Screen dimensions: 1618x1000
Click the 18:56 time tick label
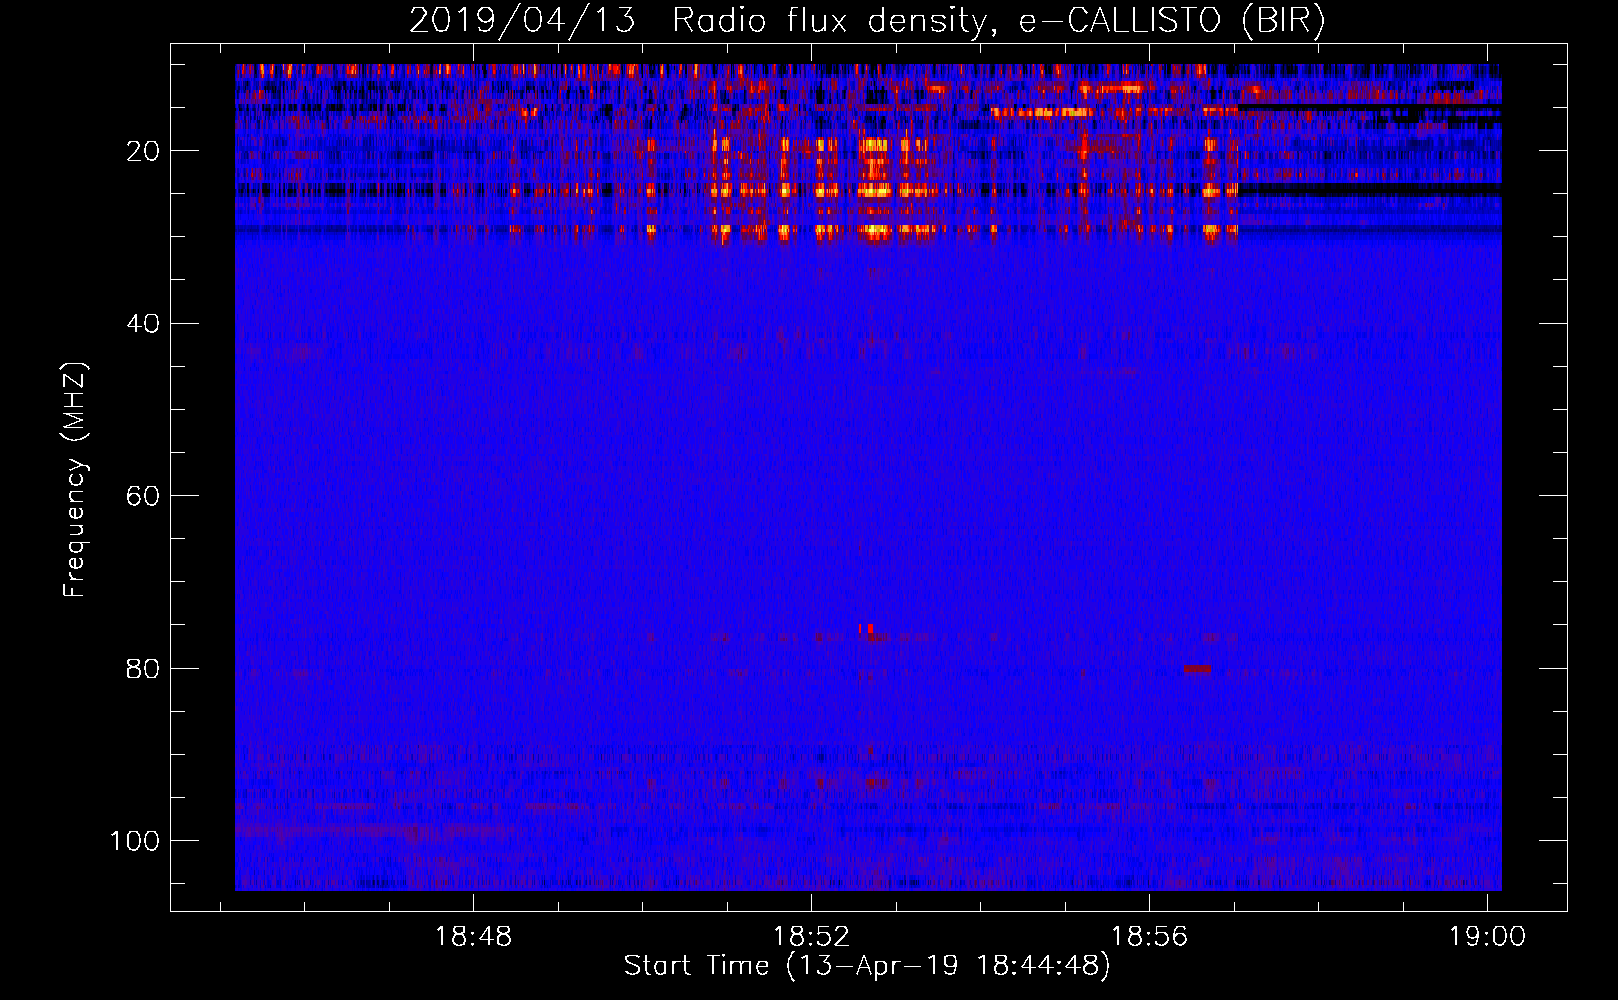point(1150,937)
